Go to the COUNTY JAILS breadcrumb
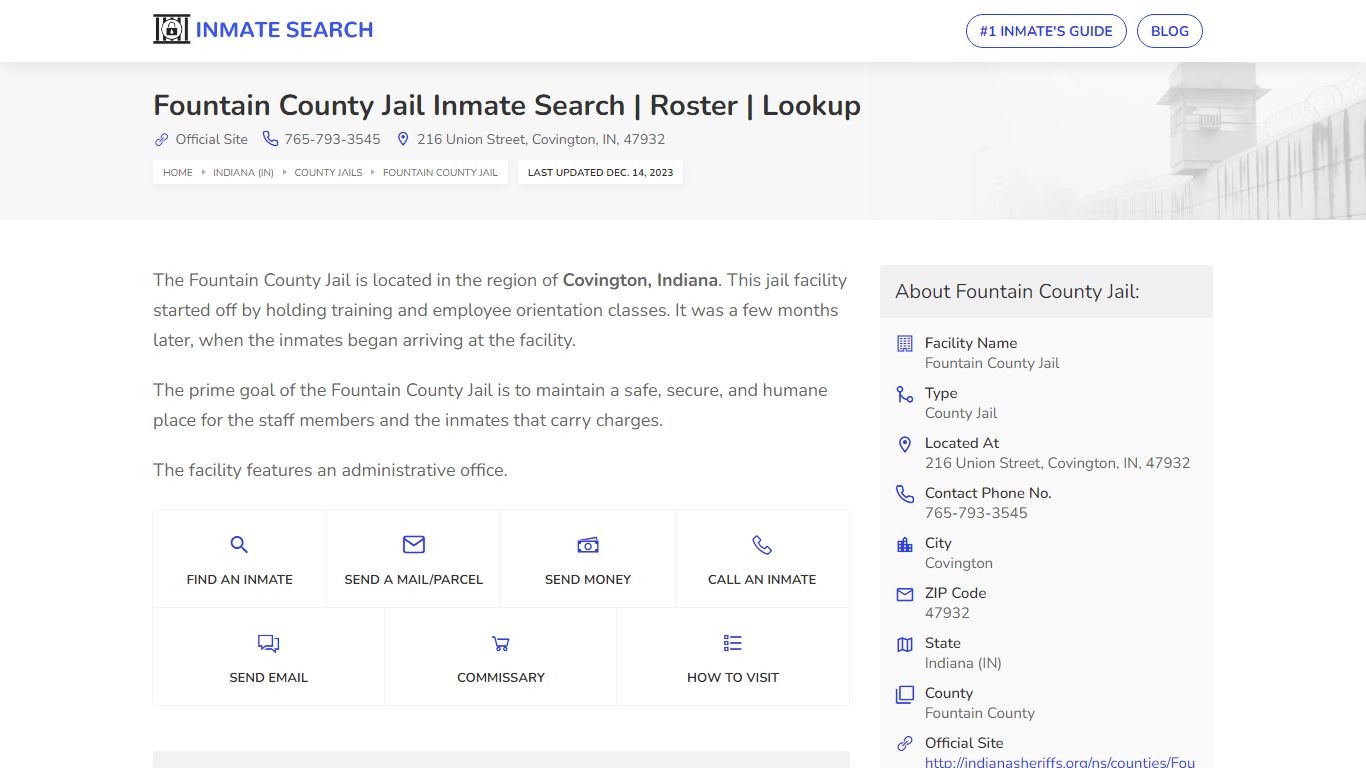1366x768 pixels. (x=328, y=172)
